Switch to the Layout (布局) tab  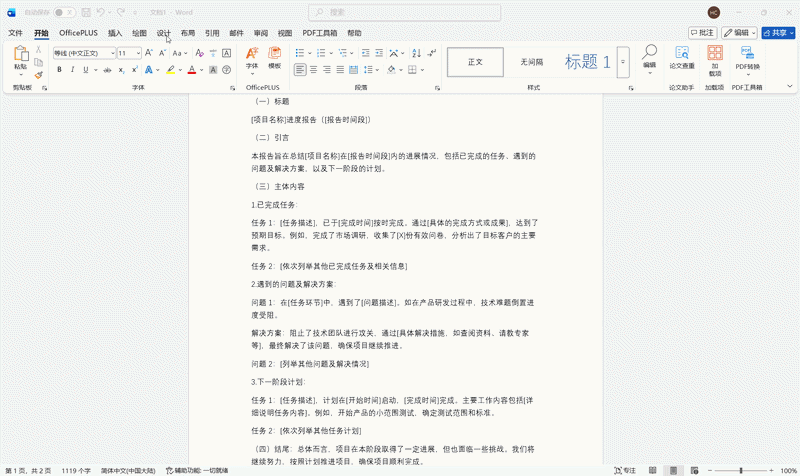point(188,33)
